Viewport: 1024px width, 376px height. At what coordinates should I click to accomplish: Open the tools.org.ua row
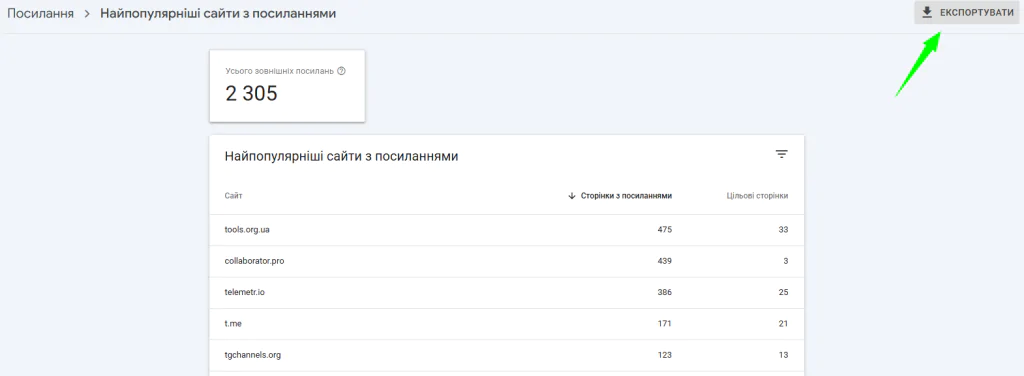(x=507, y=230)
